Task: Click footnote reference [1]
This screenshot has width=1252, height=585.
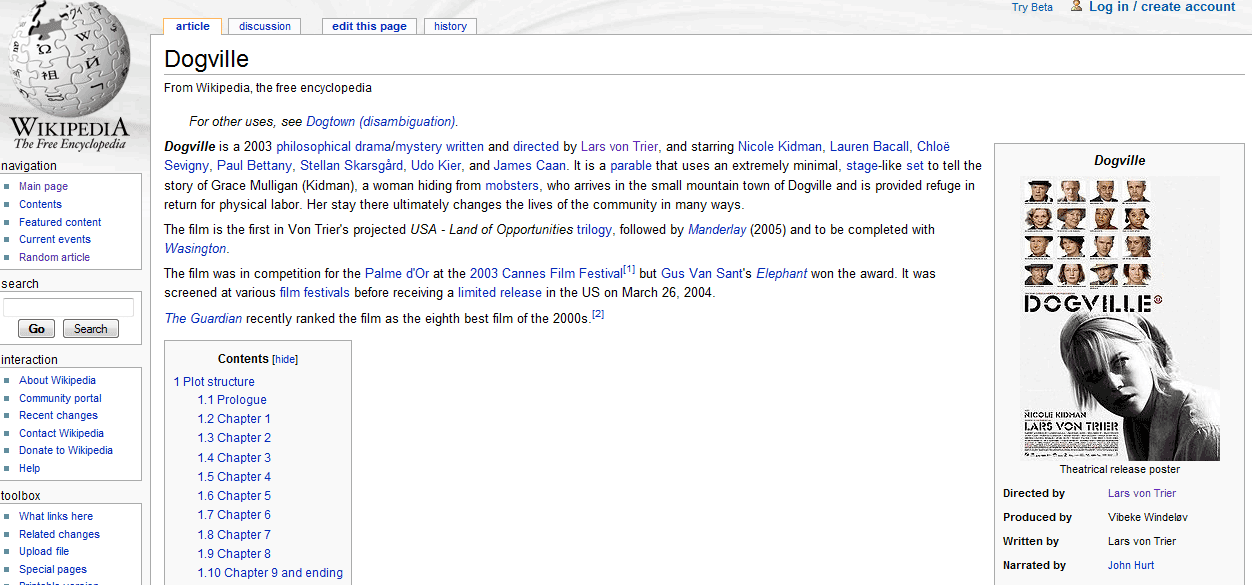Action: [629, 269]
